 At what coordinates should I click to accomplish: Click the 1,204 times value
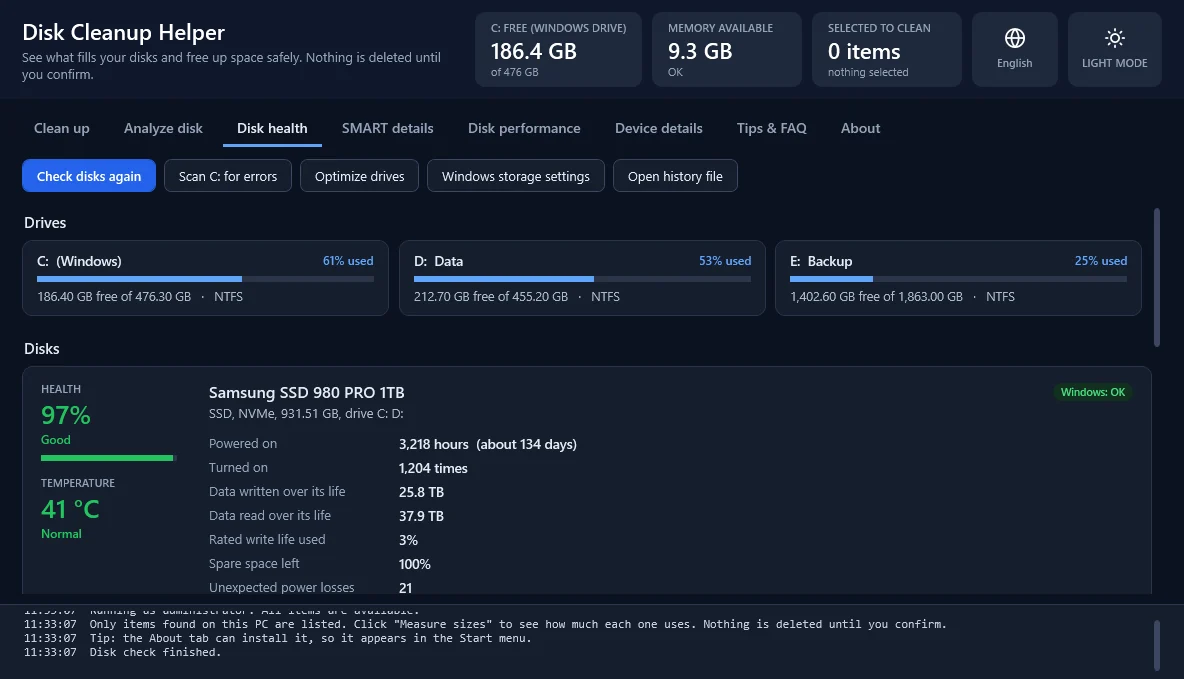pos(433,468)
